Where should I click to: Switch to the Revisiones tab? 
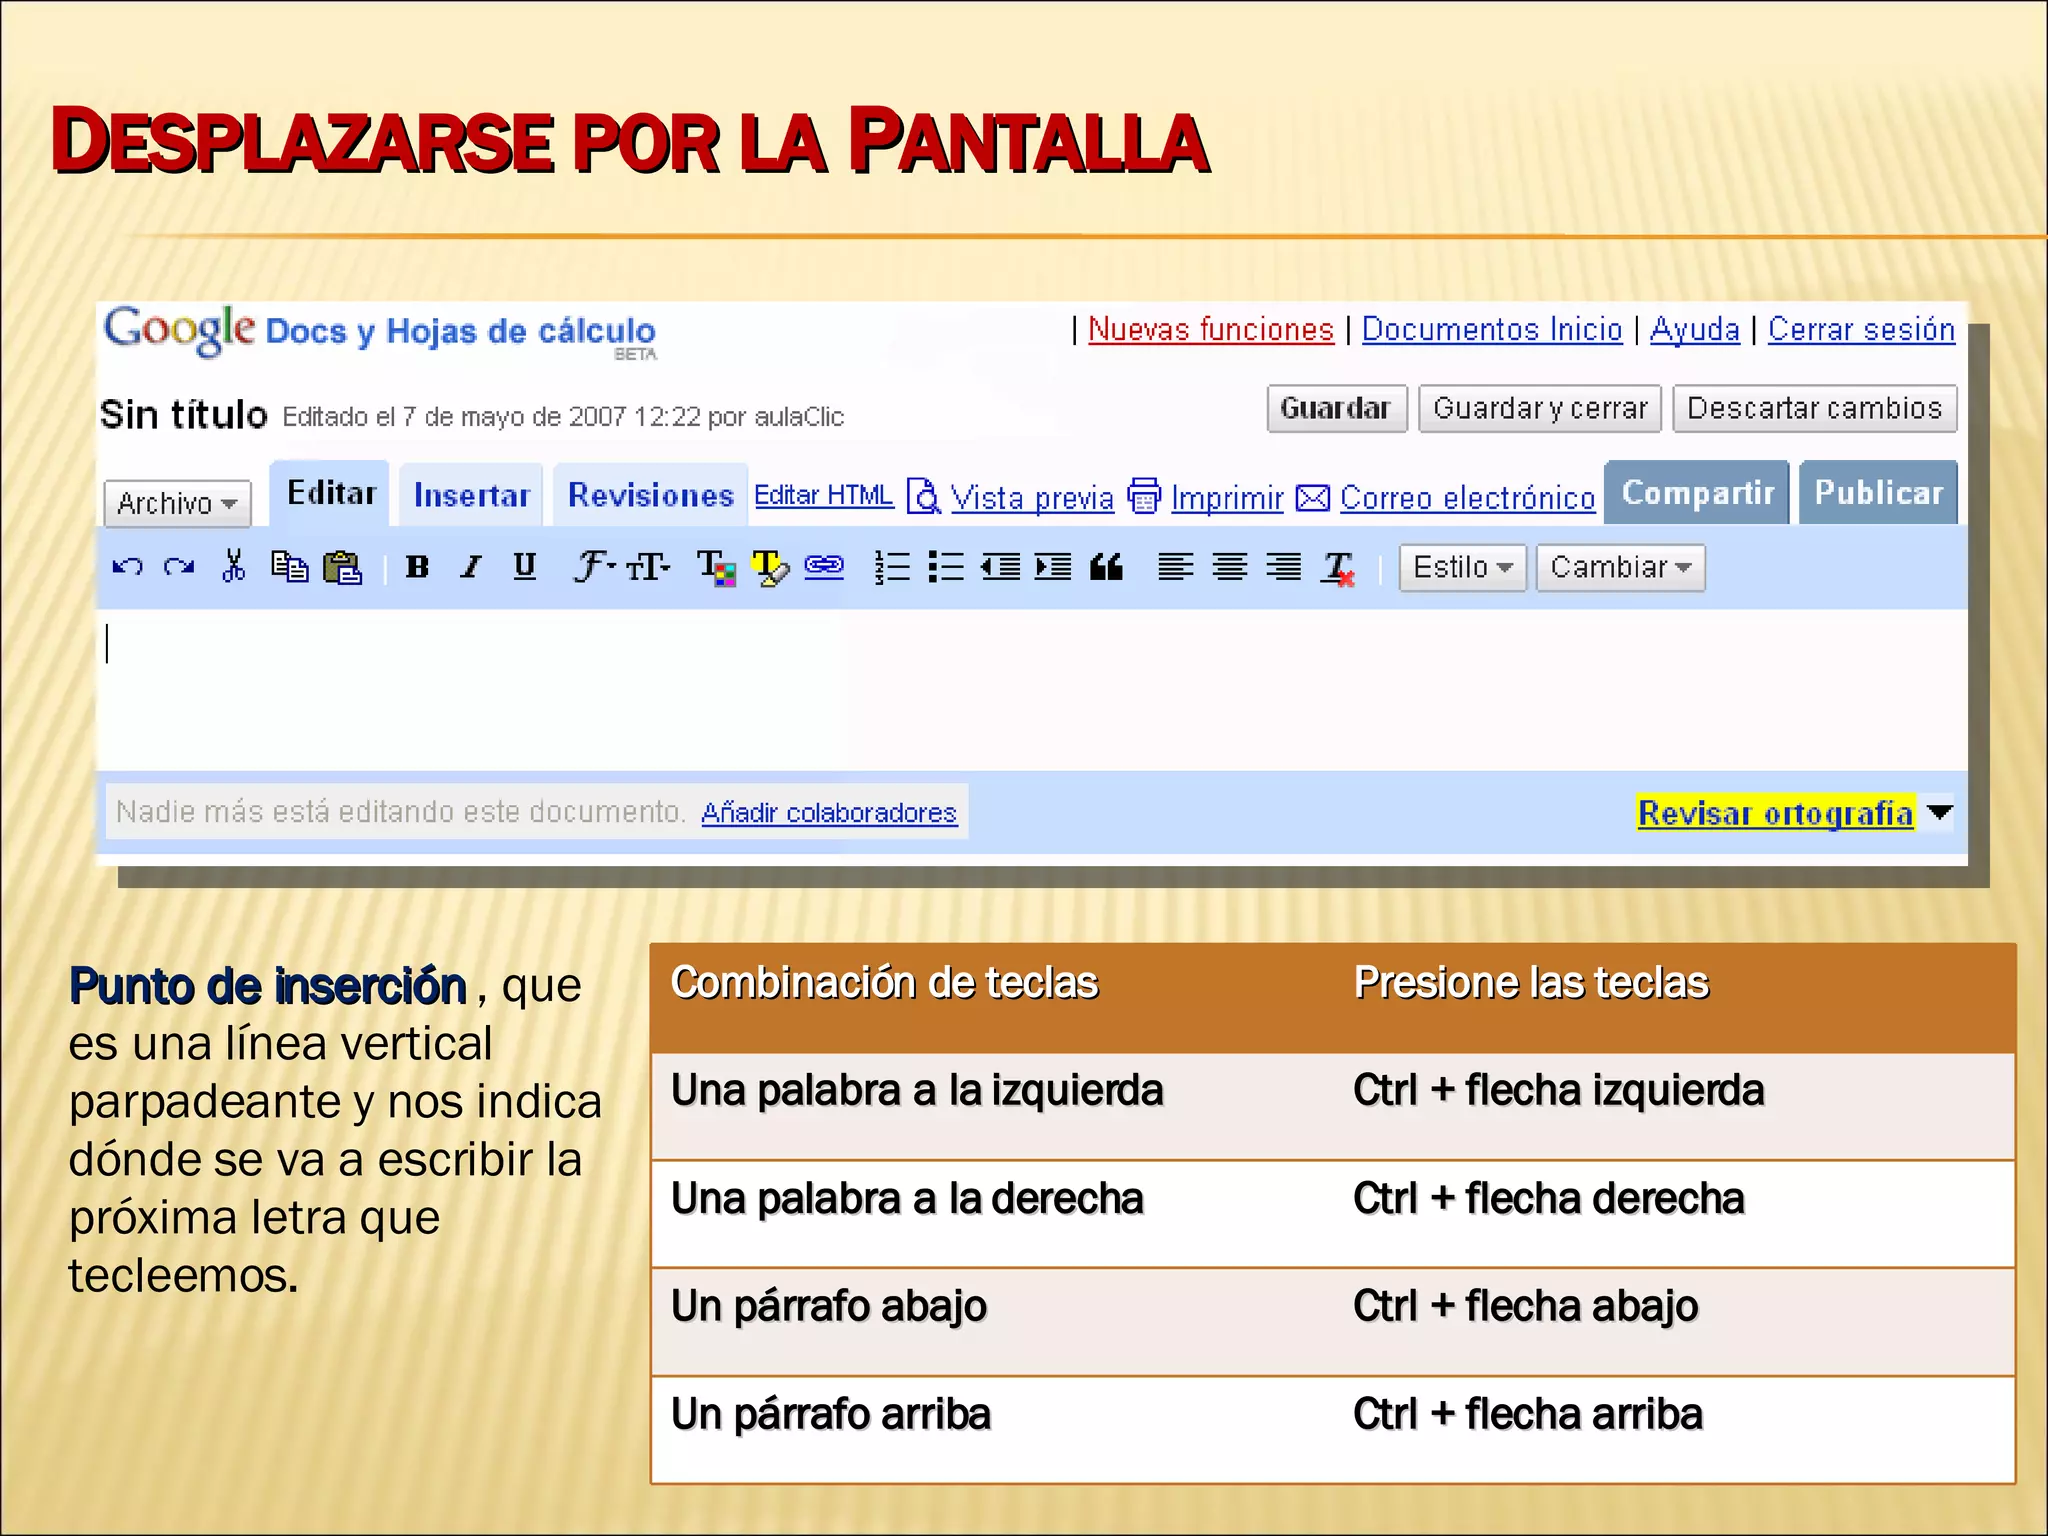[x=651, y=495]
